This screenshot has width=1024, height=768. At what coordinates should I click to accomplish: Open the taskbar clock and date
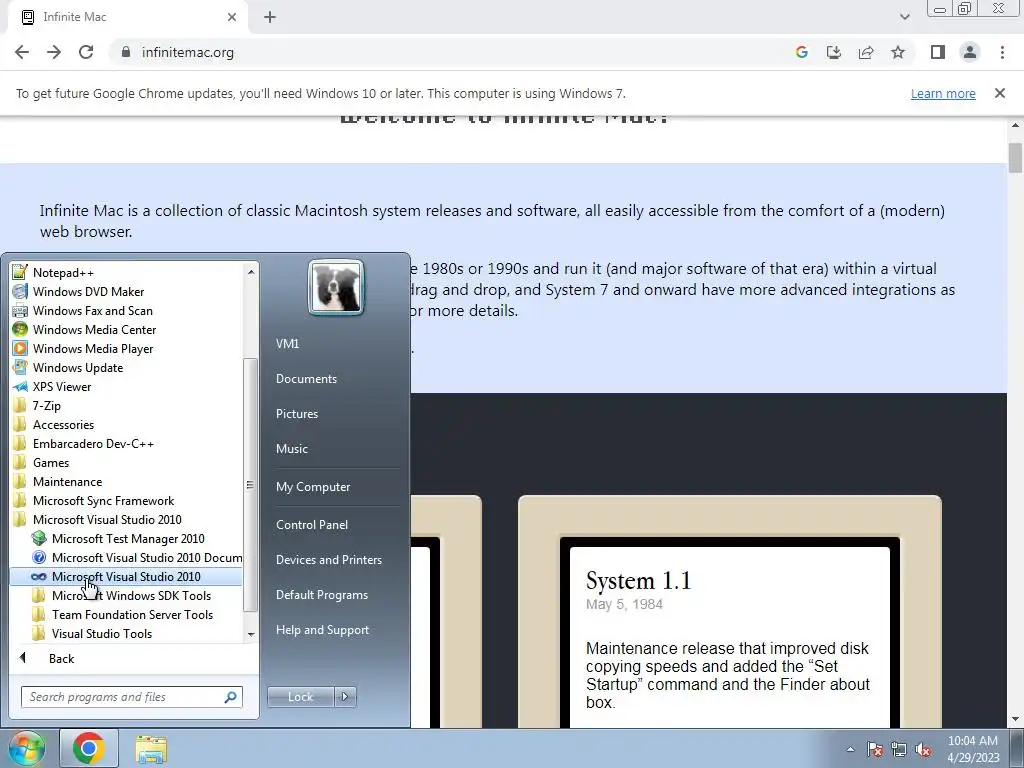pyautogui.click(x=973, y=749)
